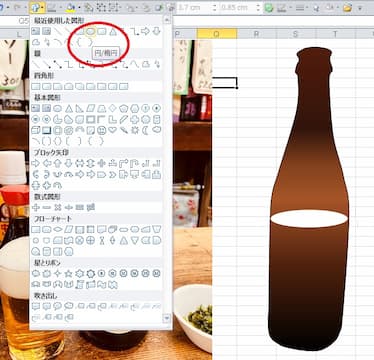374x360 pixels.
Task: Select the white ellipse on the bottle
Action: [x=309, y=219]
